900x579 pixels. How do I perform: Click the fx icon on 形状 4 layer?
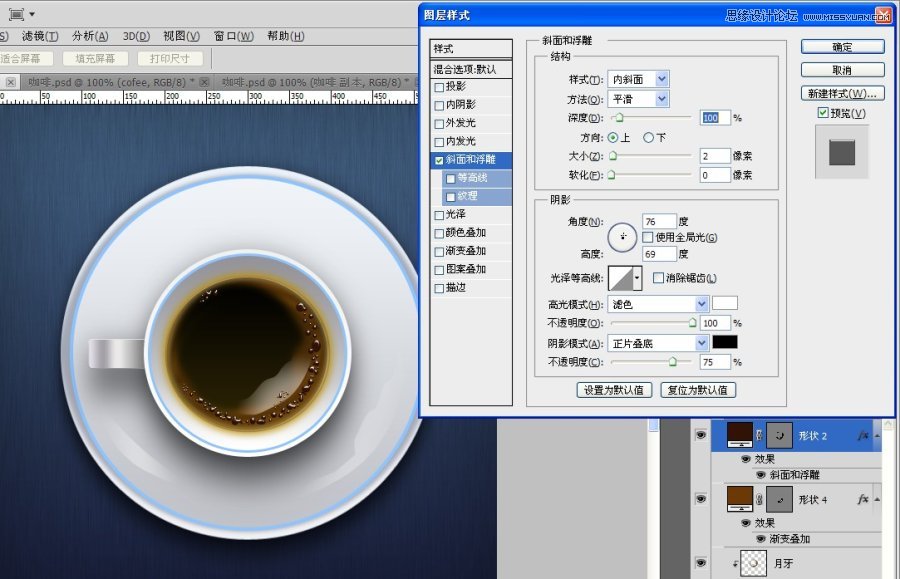(x=862, y=498)
